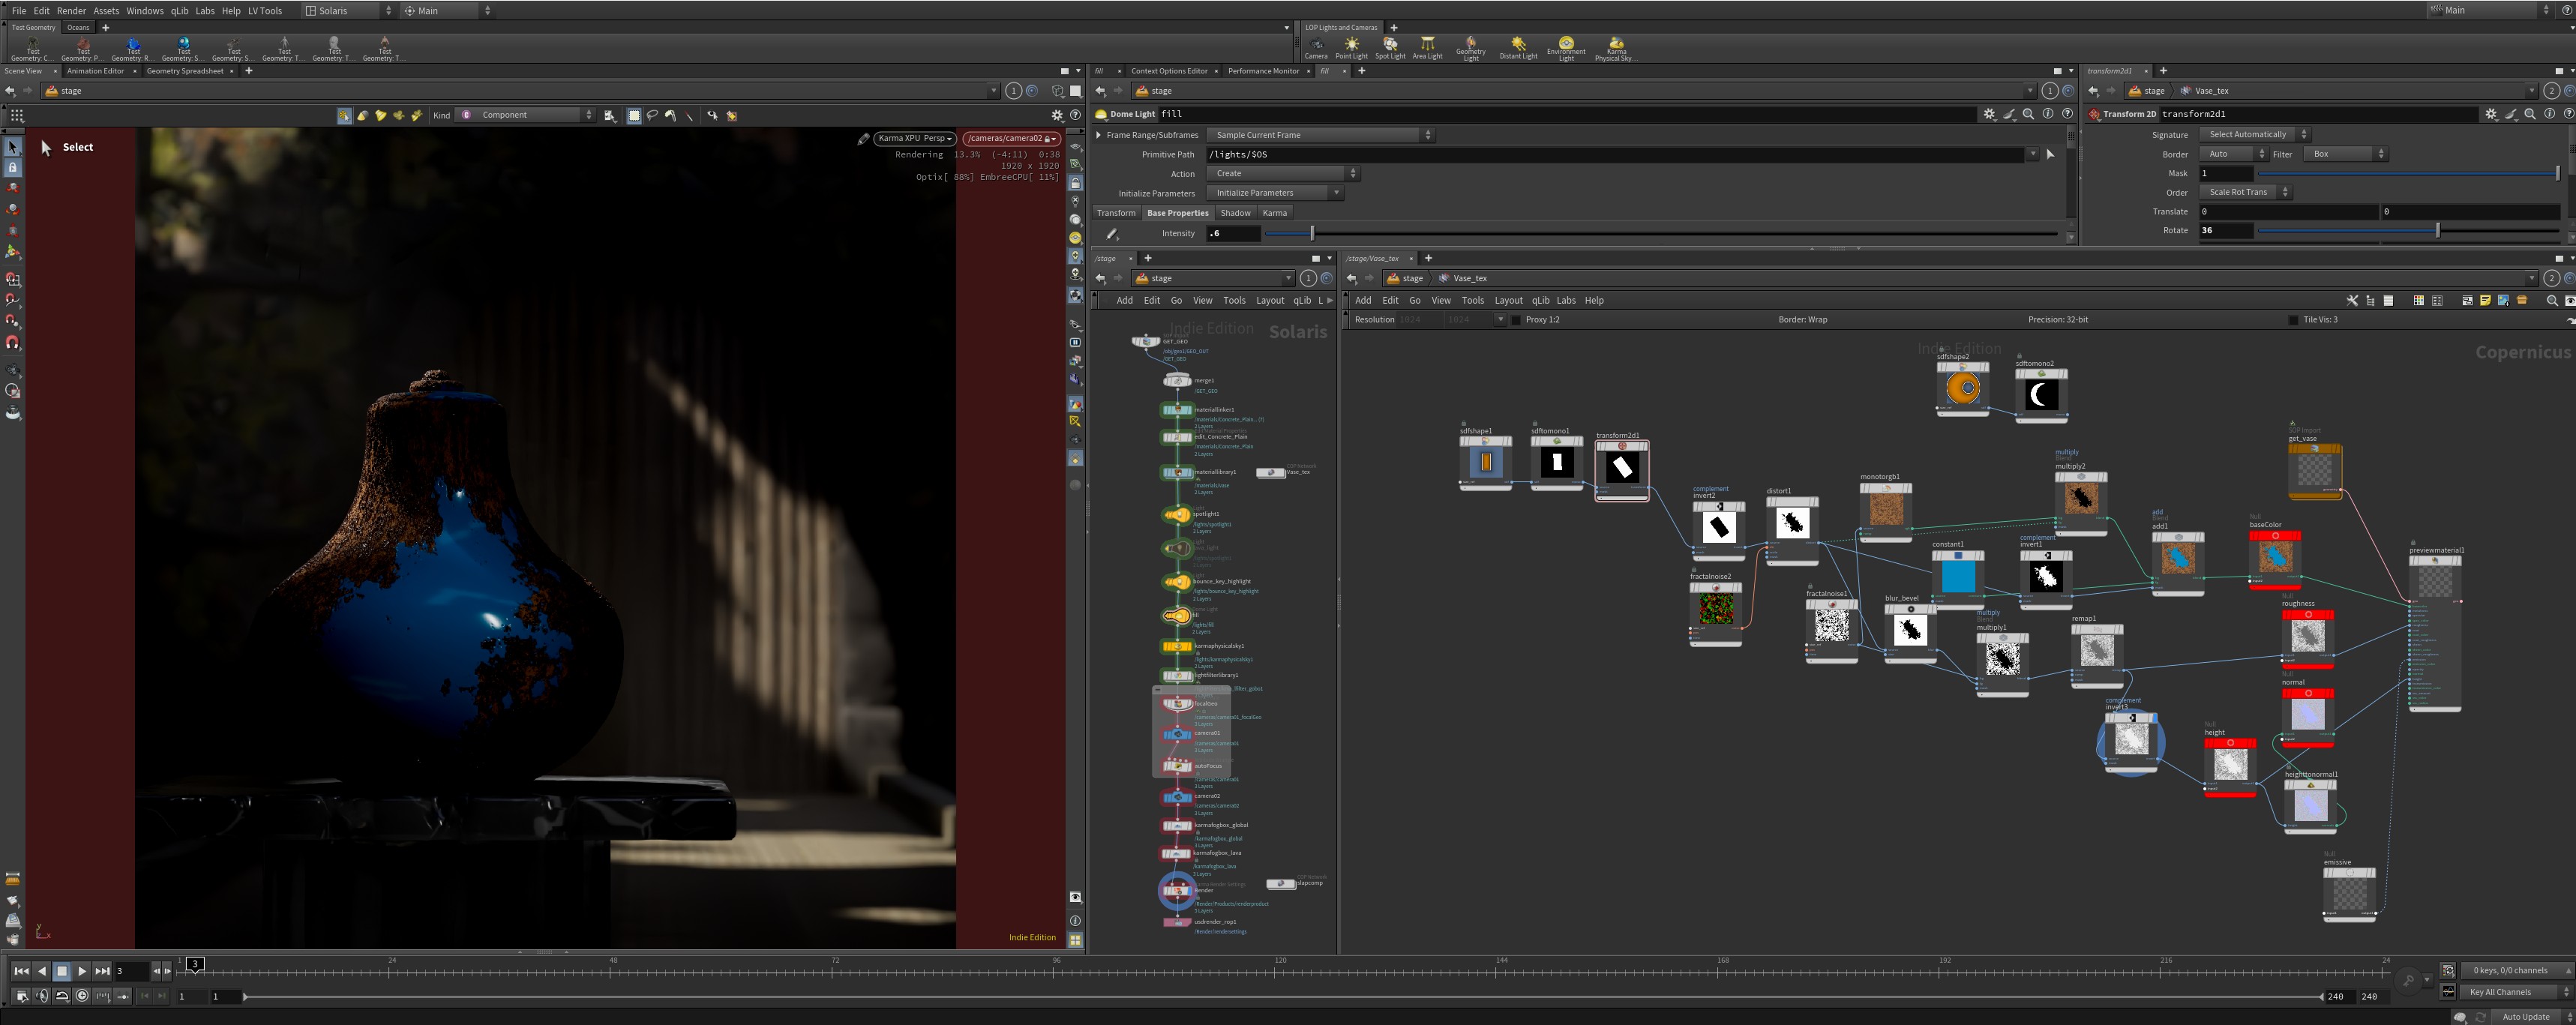Choose the Spot Light shelf tool
The width and height of the screenshot is (2576, 1025).
click(x=1390, y=47)
